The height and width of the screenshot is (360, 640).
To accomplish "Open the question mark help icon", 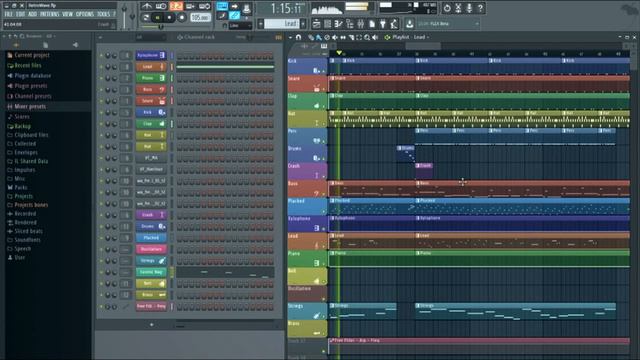I will tap(480, 8).
